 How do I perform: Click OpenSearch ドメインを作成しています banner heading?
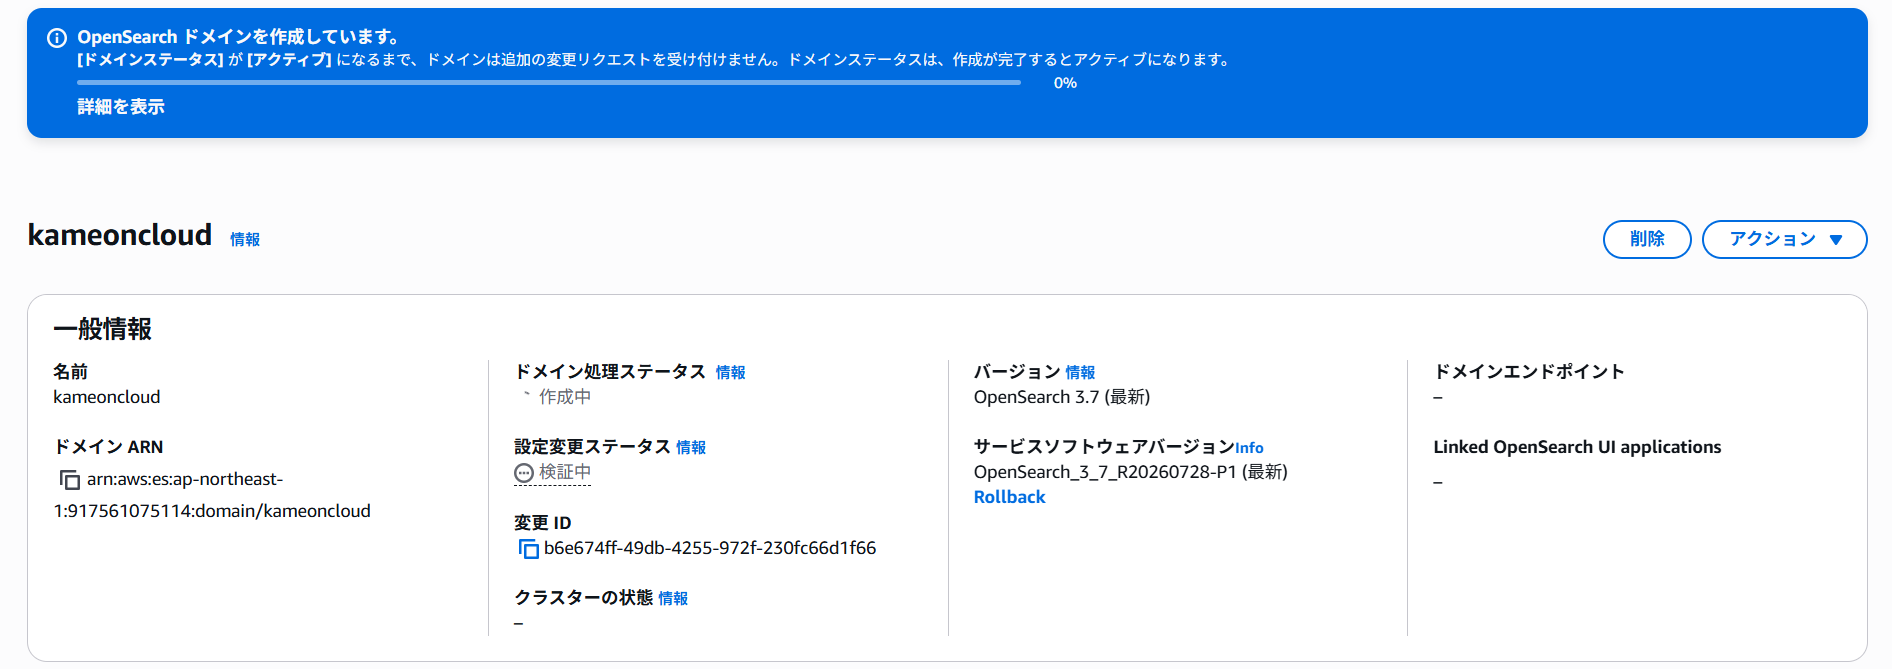pos(239,37)
